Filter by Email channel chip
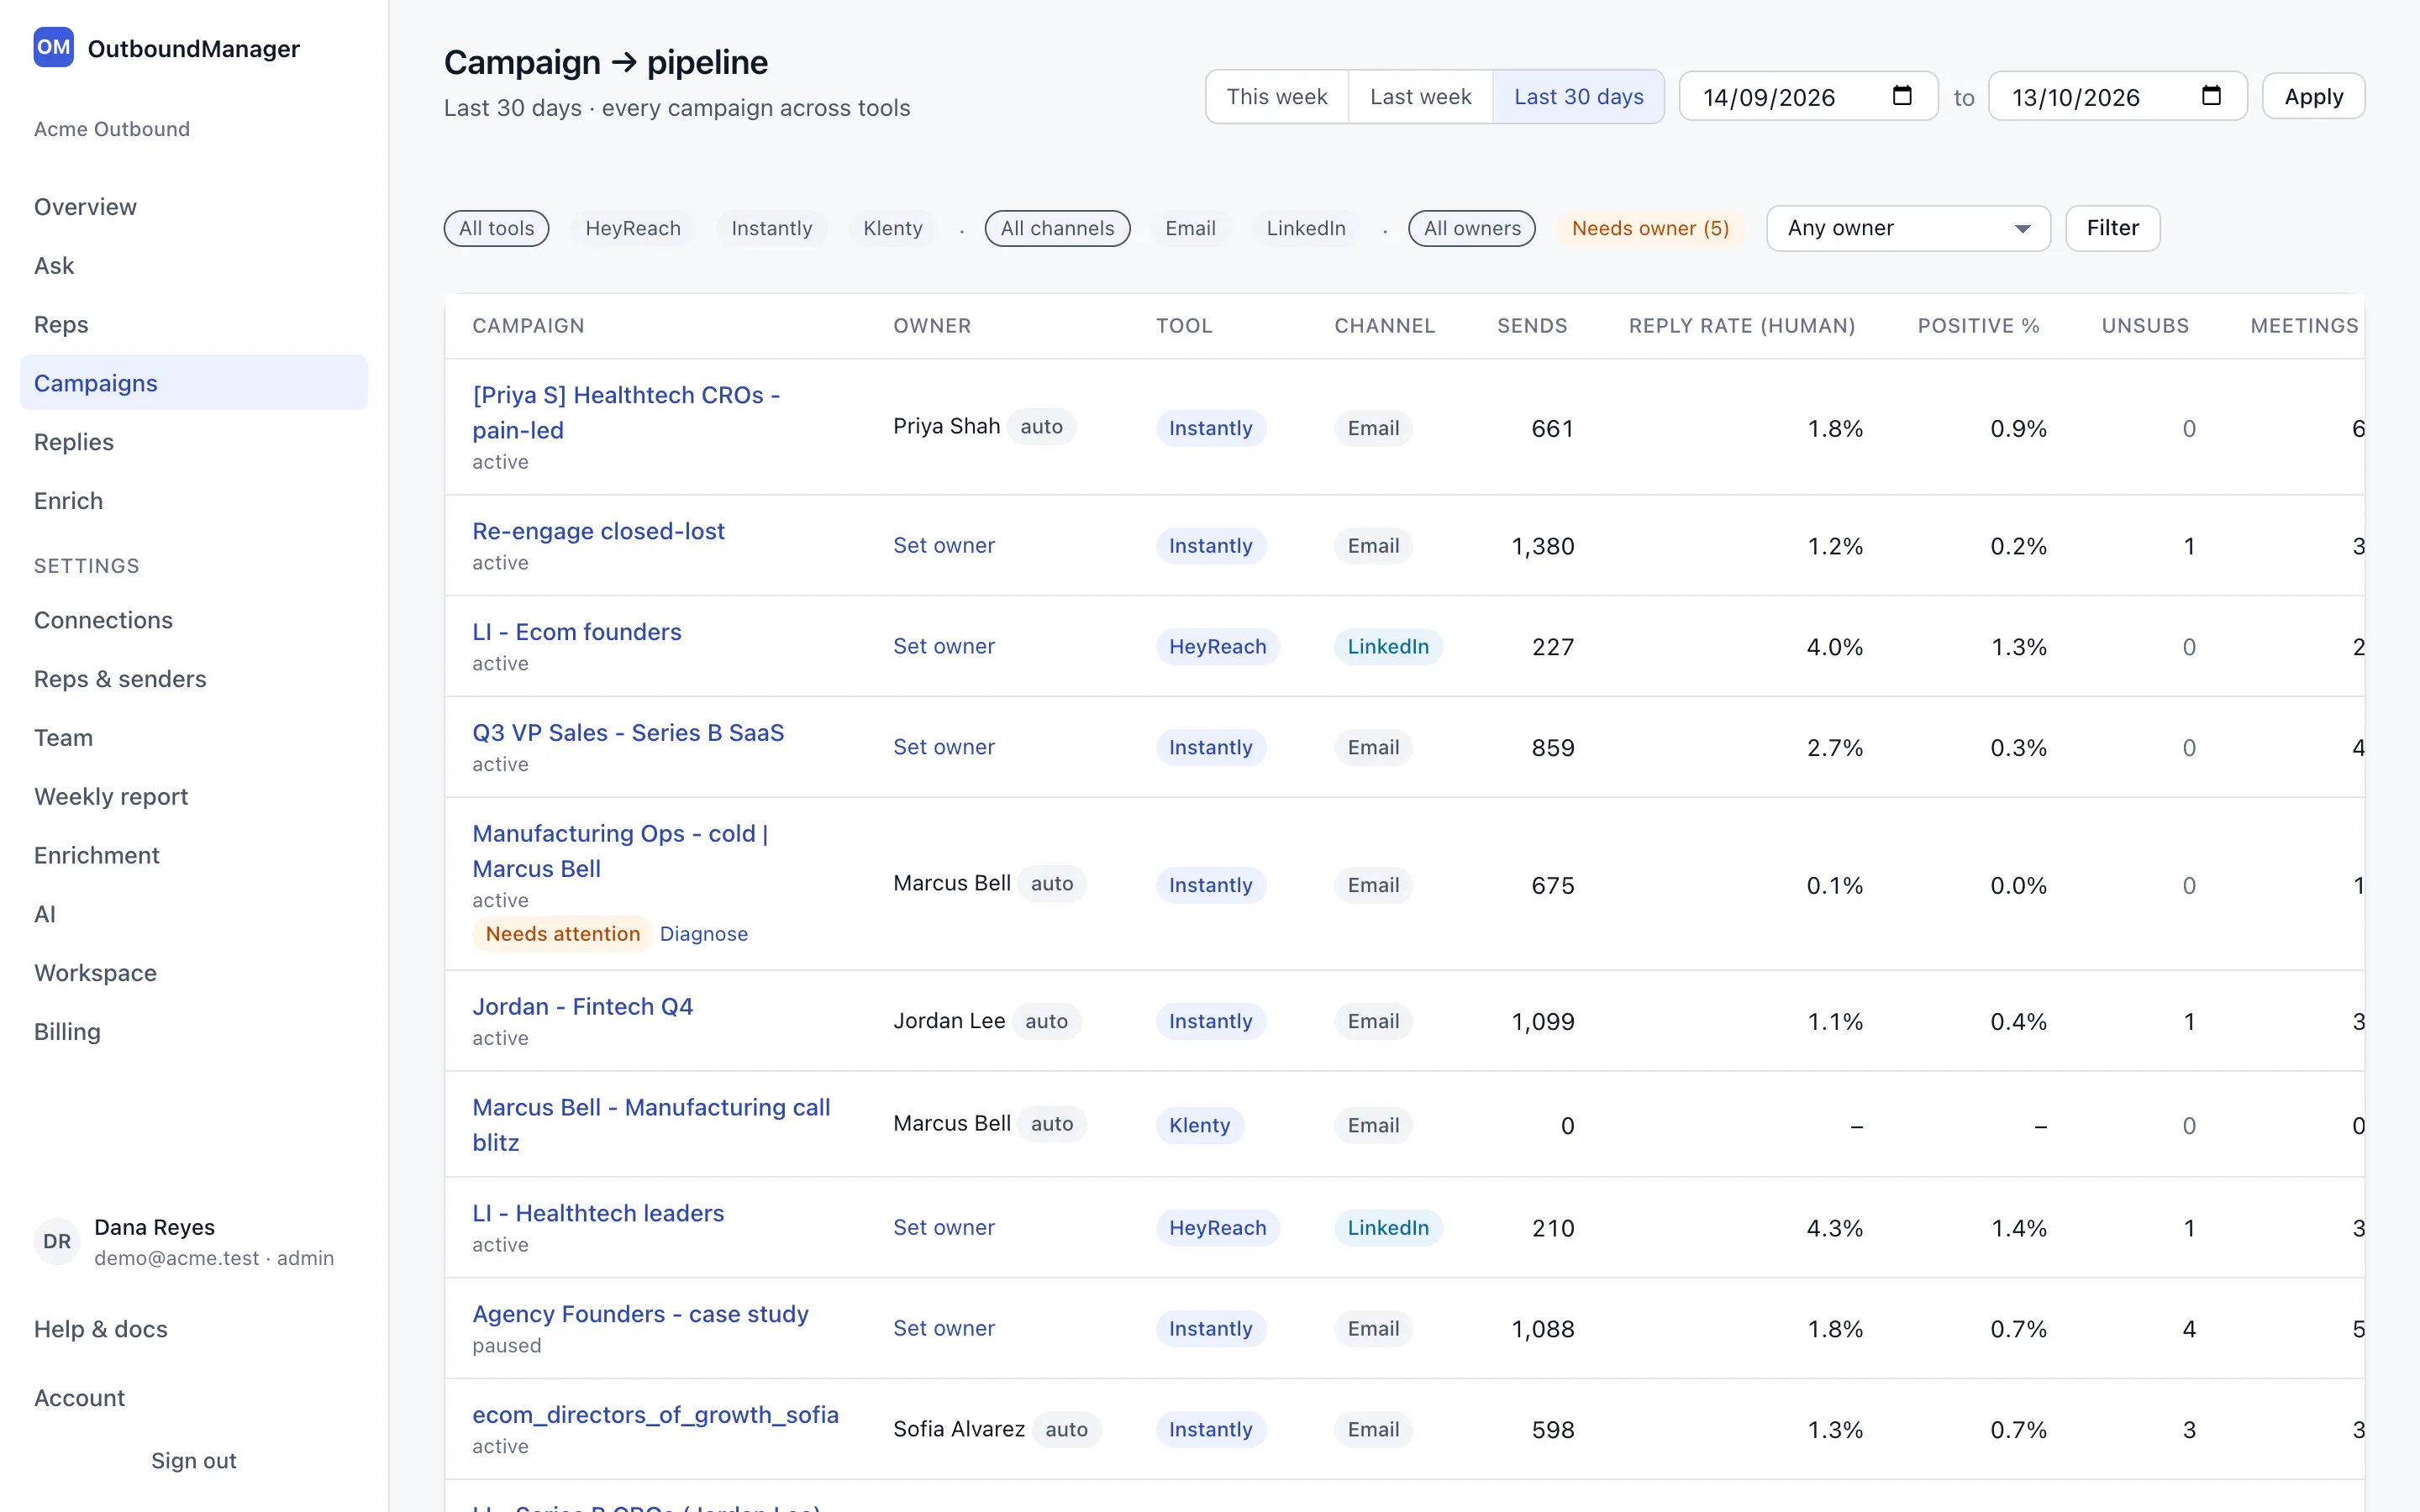 click(1190, 228)
